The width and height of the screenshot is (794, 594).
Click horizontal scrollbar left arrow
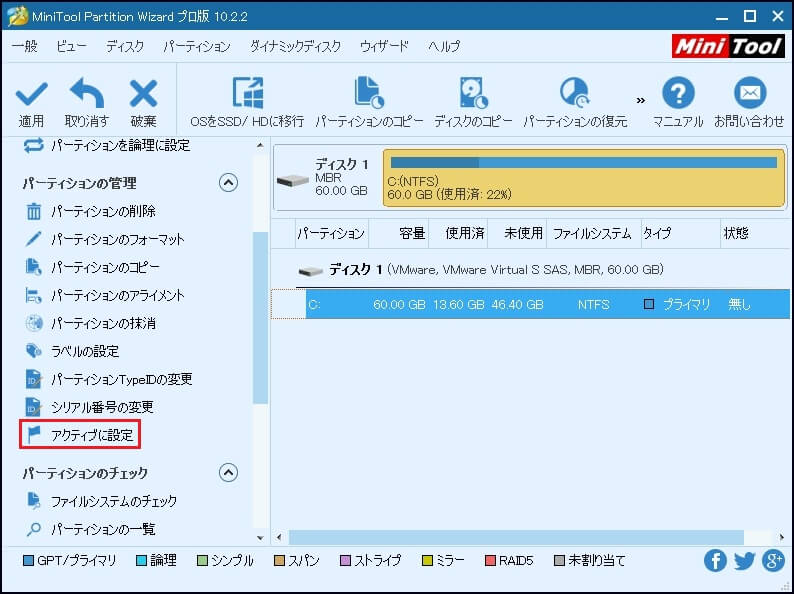[x=279, y=537]
